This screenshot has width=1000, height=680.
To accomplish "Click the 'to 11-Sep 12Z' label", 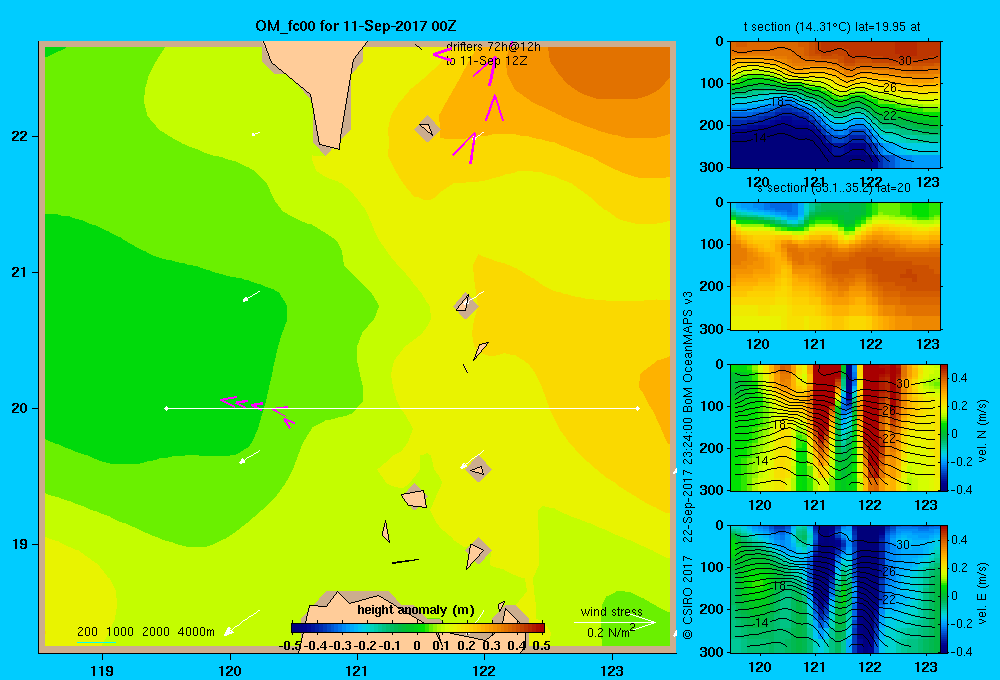I will coord(487,61).
